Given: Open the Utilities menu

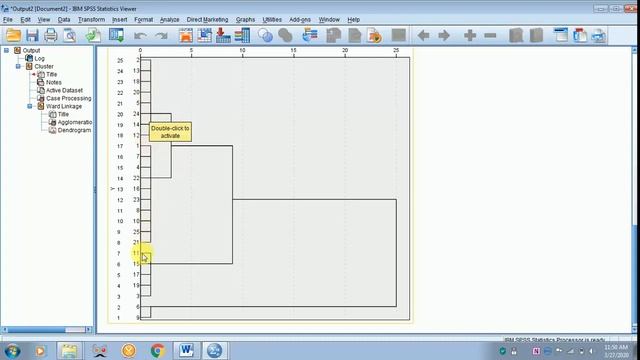Looking at the screenshot, I should (272, 20).
